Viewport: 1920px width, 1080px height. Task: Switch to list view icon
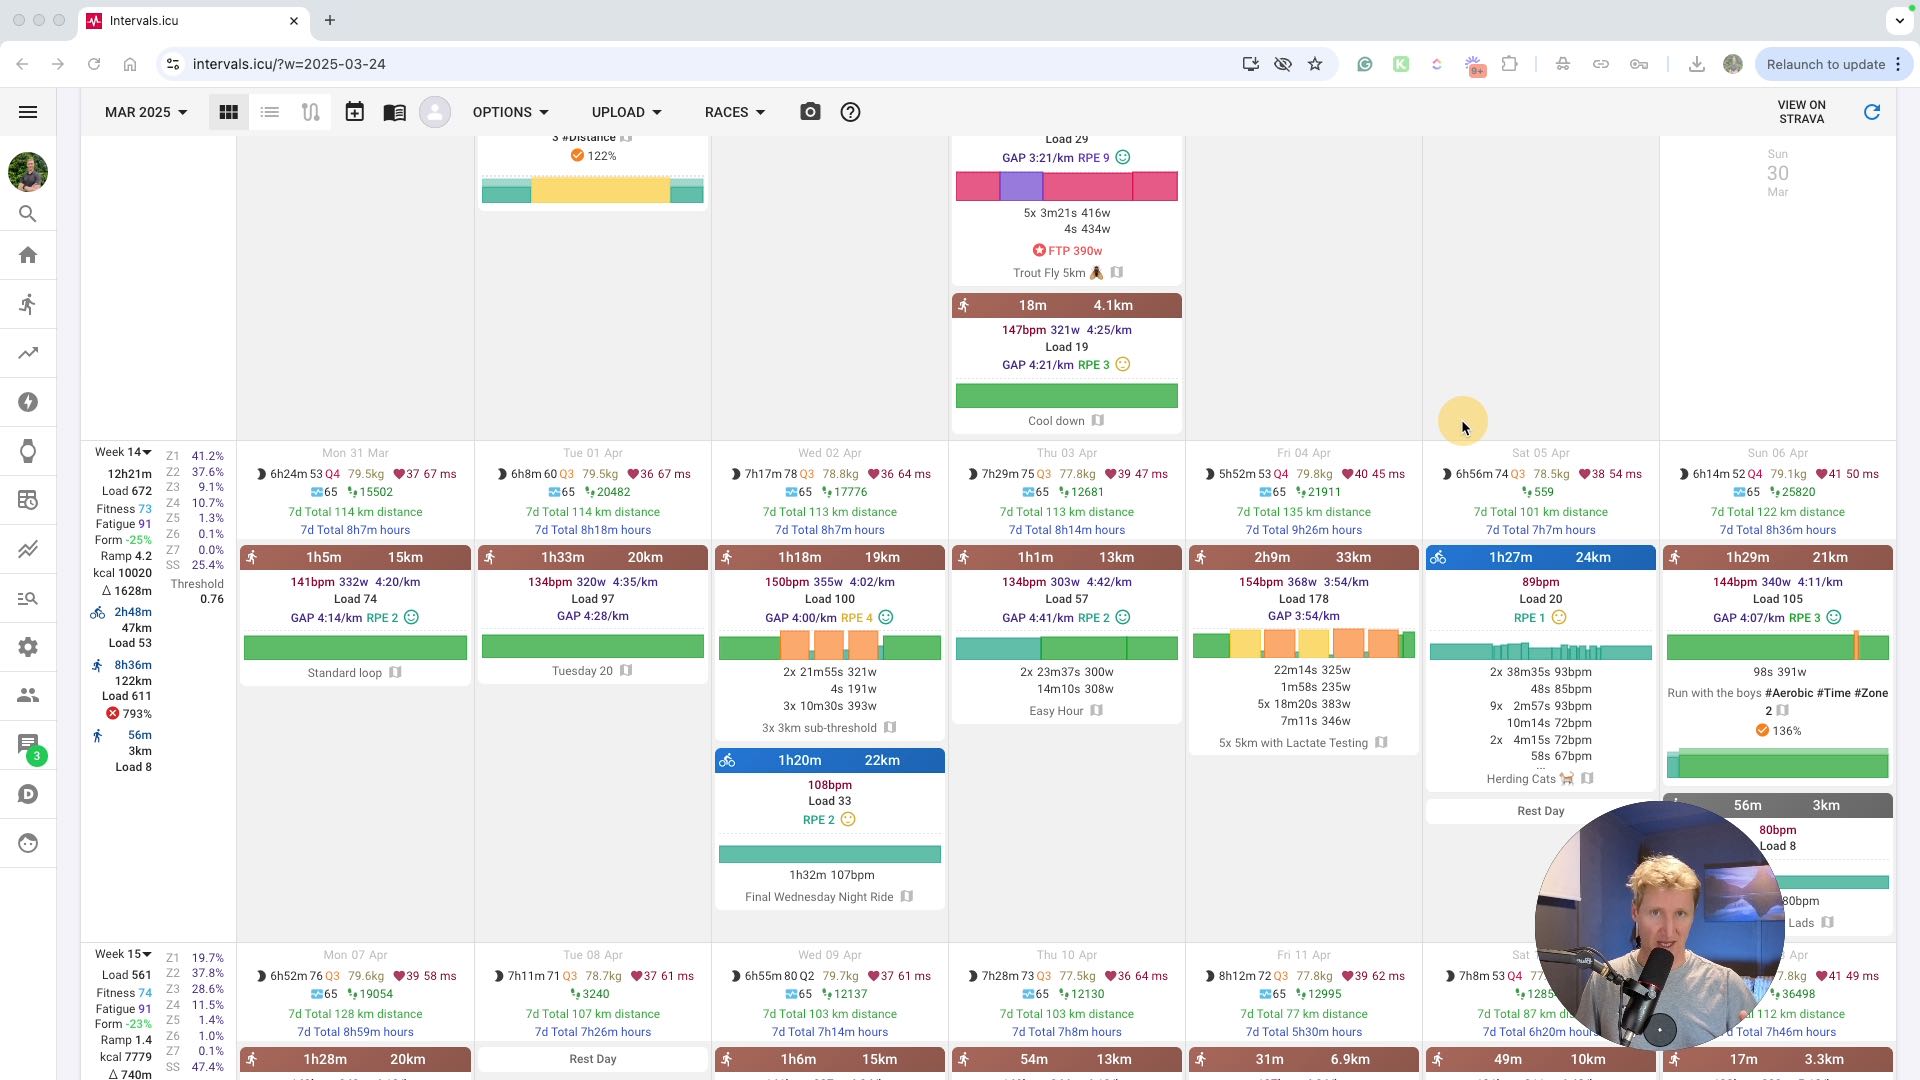coord(270,112)
